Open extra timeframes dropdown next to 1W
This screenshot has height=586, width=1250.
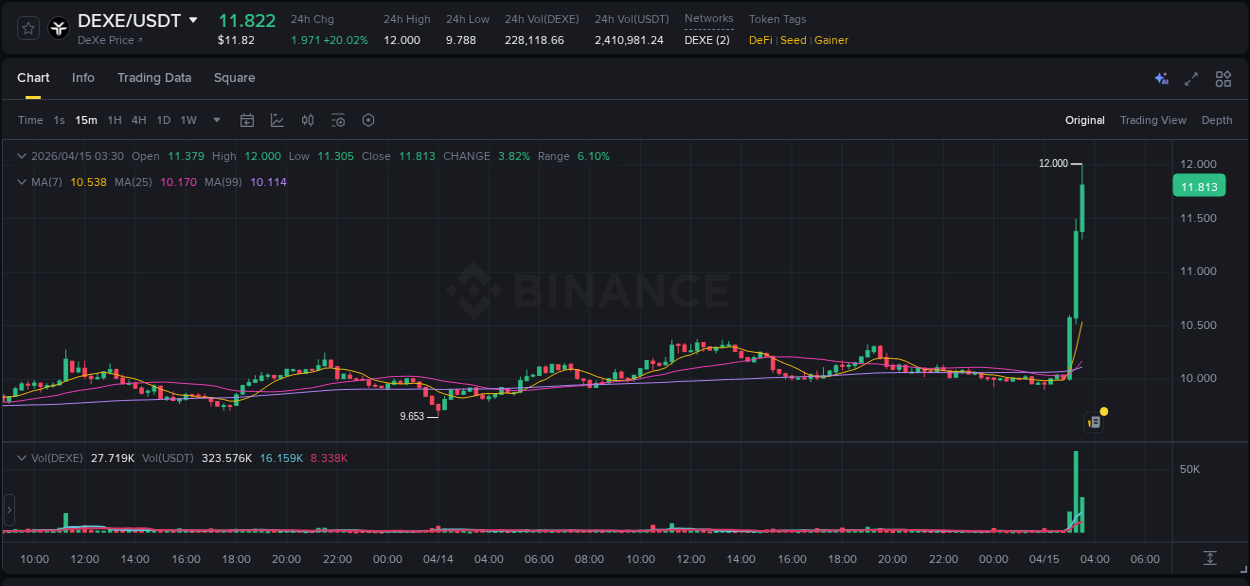pyautogui.click(x=214, y=120)
